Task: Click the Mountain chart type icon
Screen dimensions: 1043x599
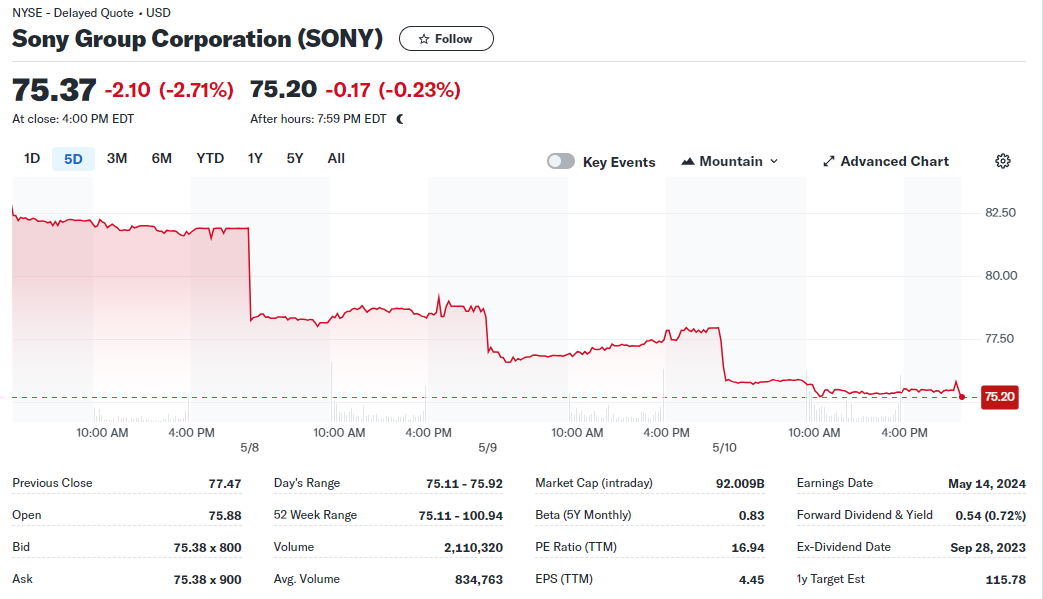Action: tap(688, 162)
